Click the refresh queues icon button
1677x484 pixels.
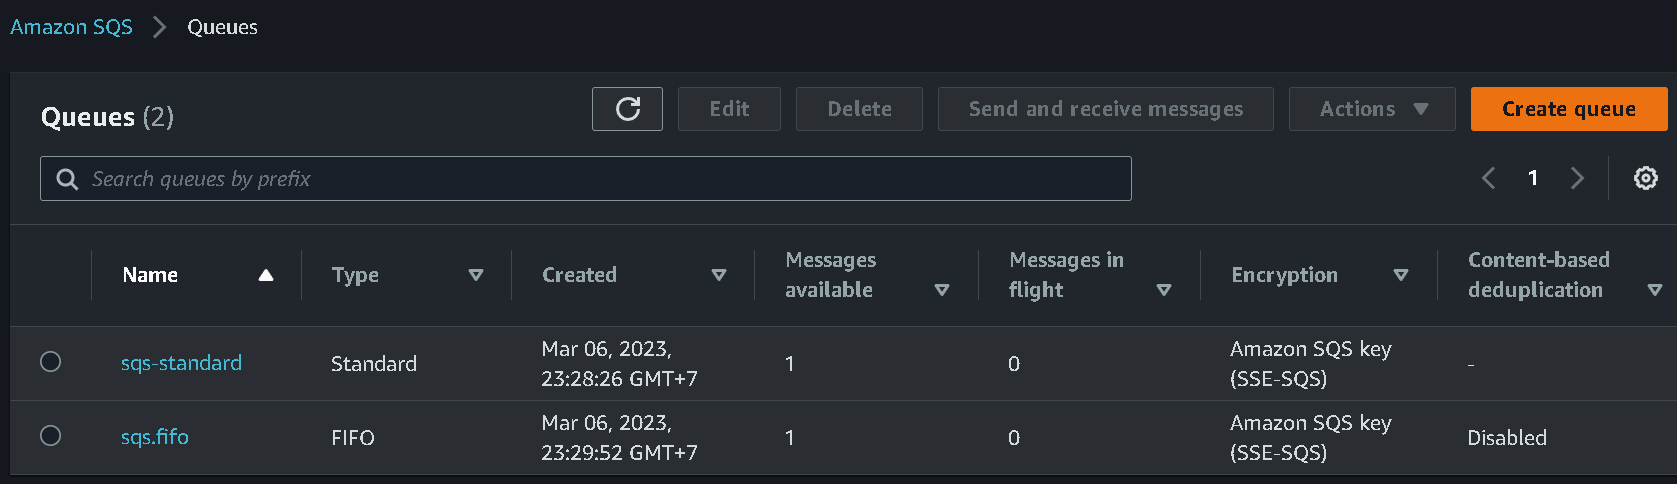pyautogui.click(x=627, y=109)
